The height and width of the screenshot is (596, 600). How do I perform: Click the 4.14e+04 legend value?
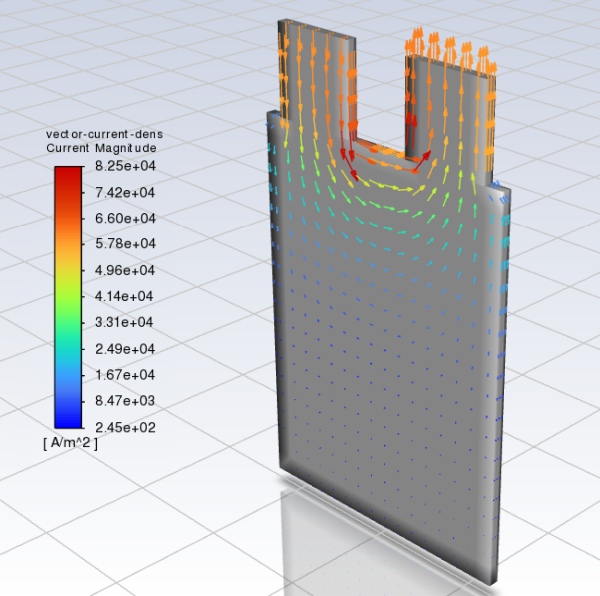pyautogui.click(x=124, y=296)
